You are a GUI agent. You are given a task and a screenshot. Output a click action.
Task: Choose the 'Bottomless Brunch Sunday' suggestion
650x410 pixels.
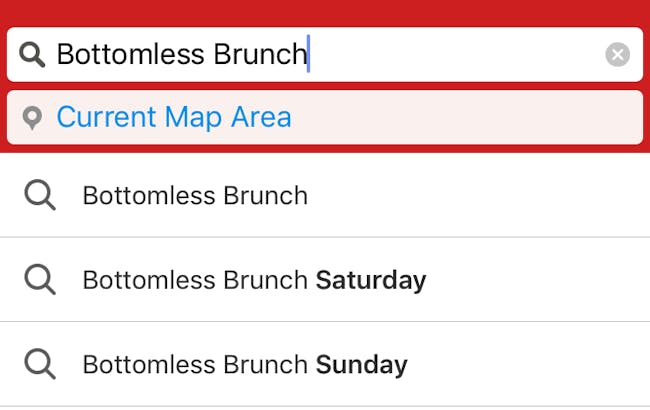click(325, 364)
